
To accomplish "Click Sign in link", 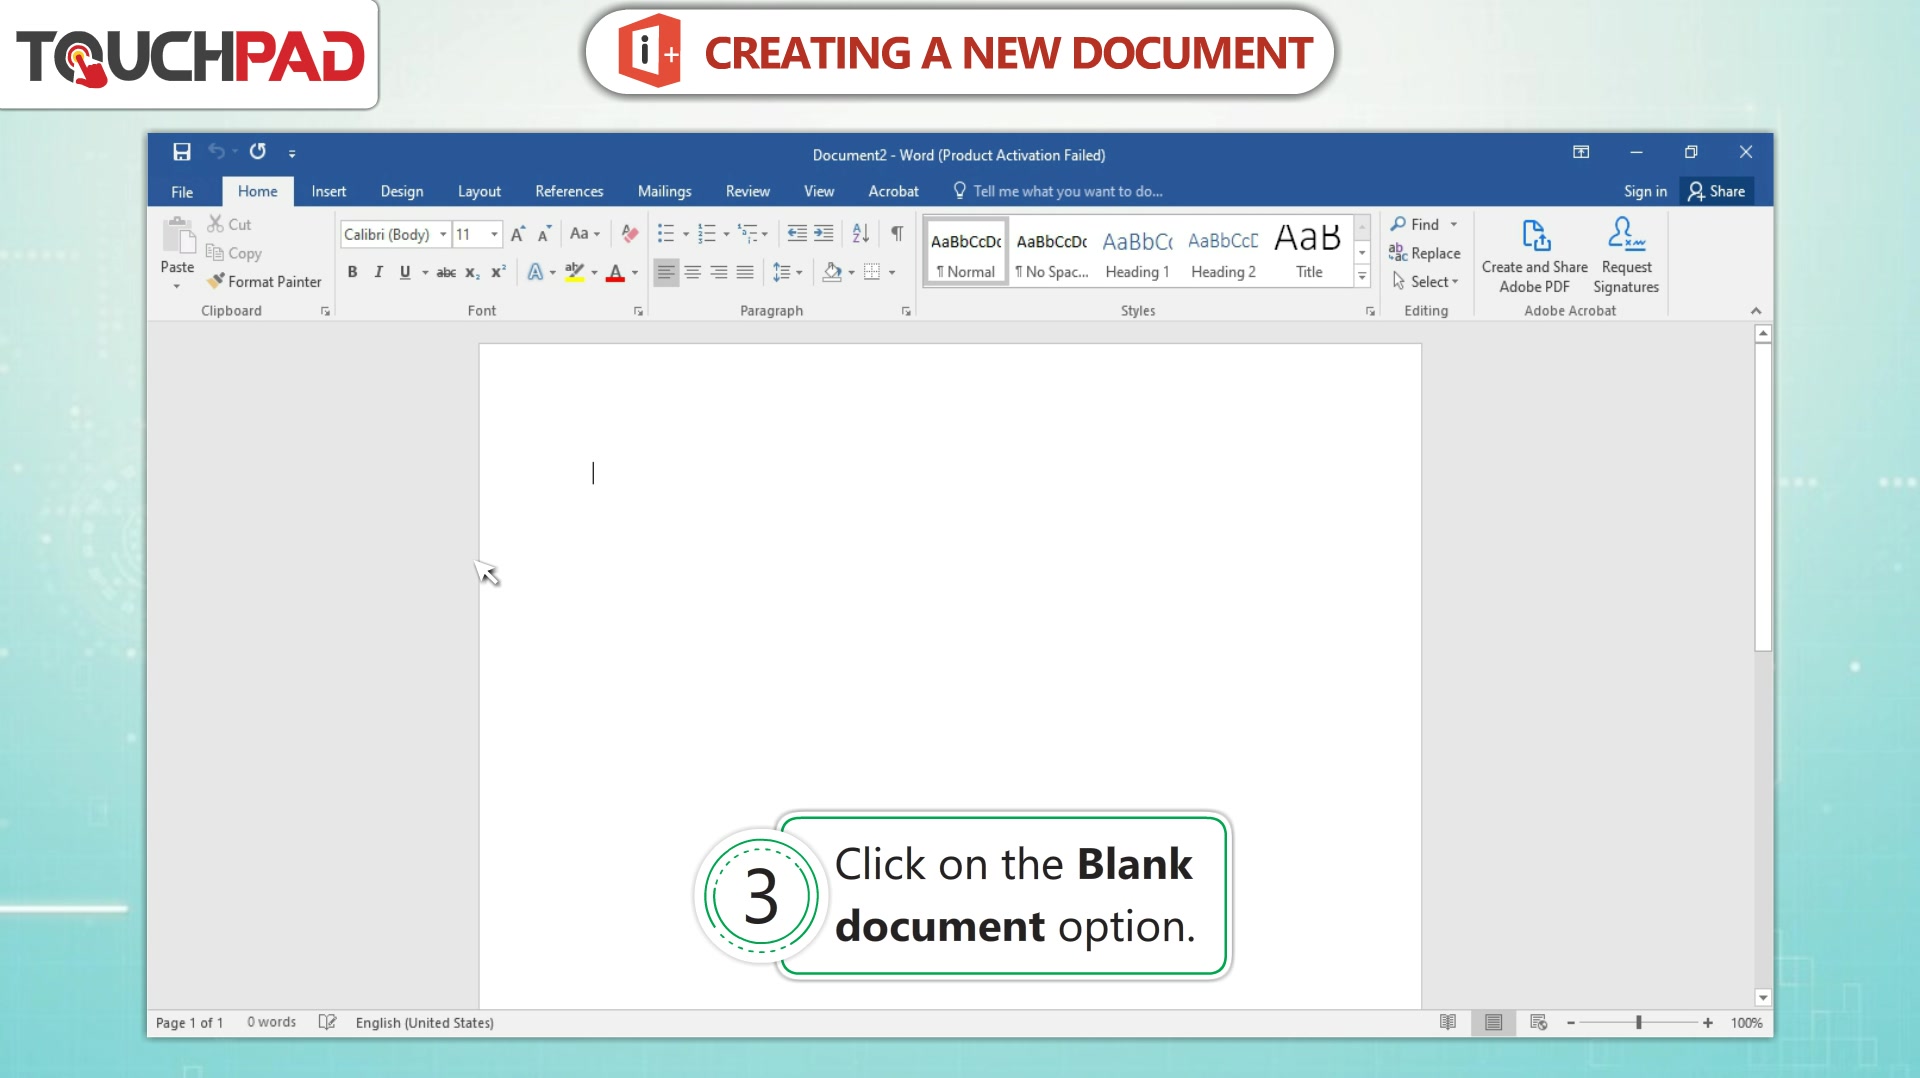I will point(1645,191).
